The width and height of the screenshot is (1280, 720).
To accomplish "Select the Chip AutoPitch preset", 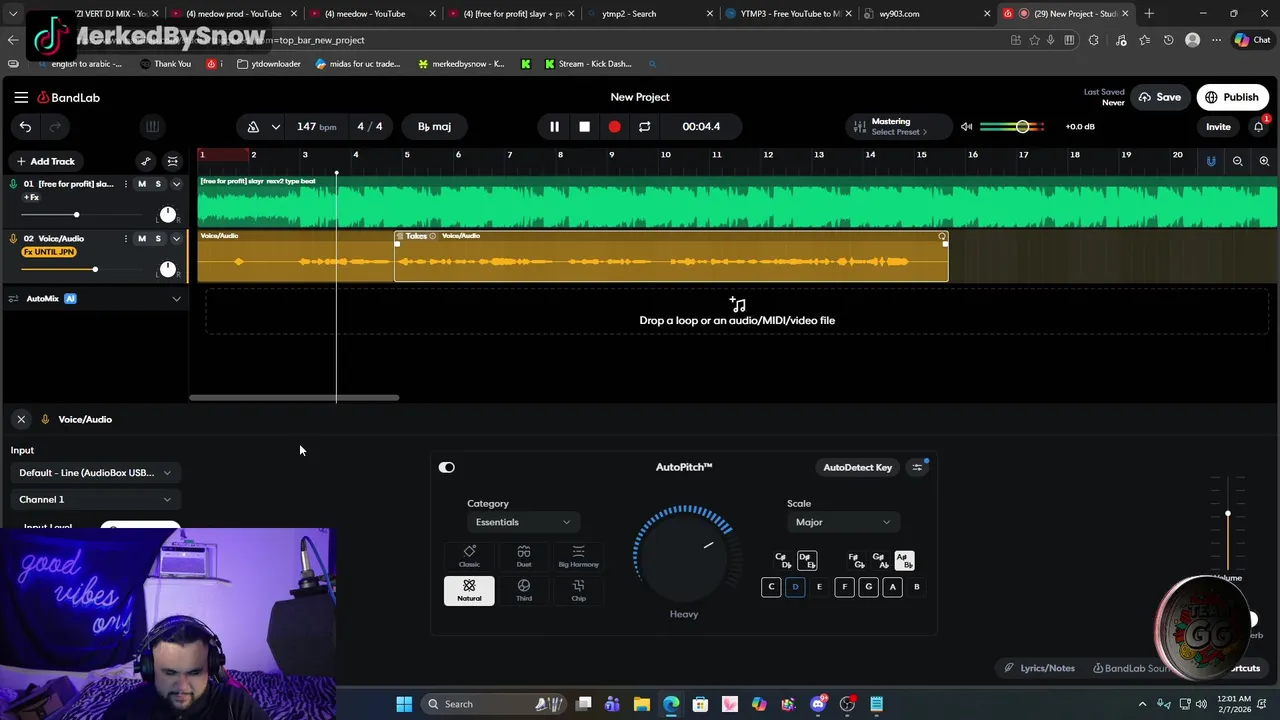I will [578, 591].
